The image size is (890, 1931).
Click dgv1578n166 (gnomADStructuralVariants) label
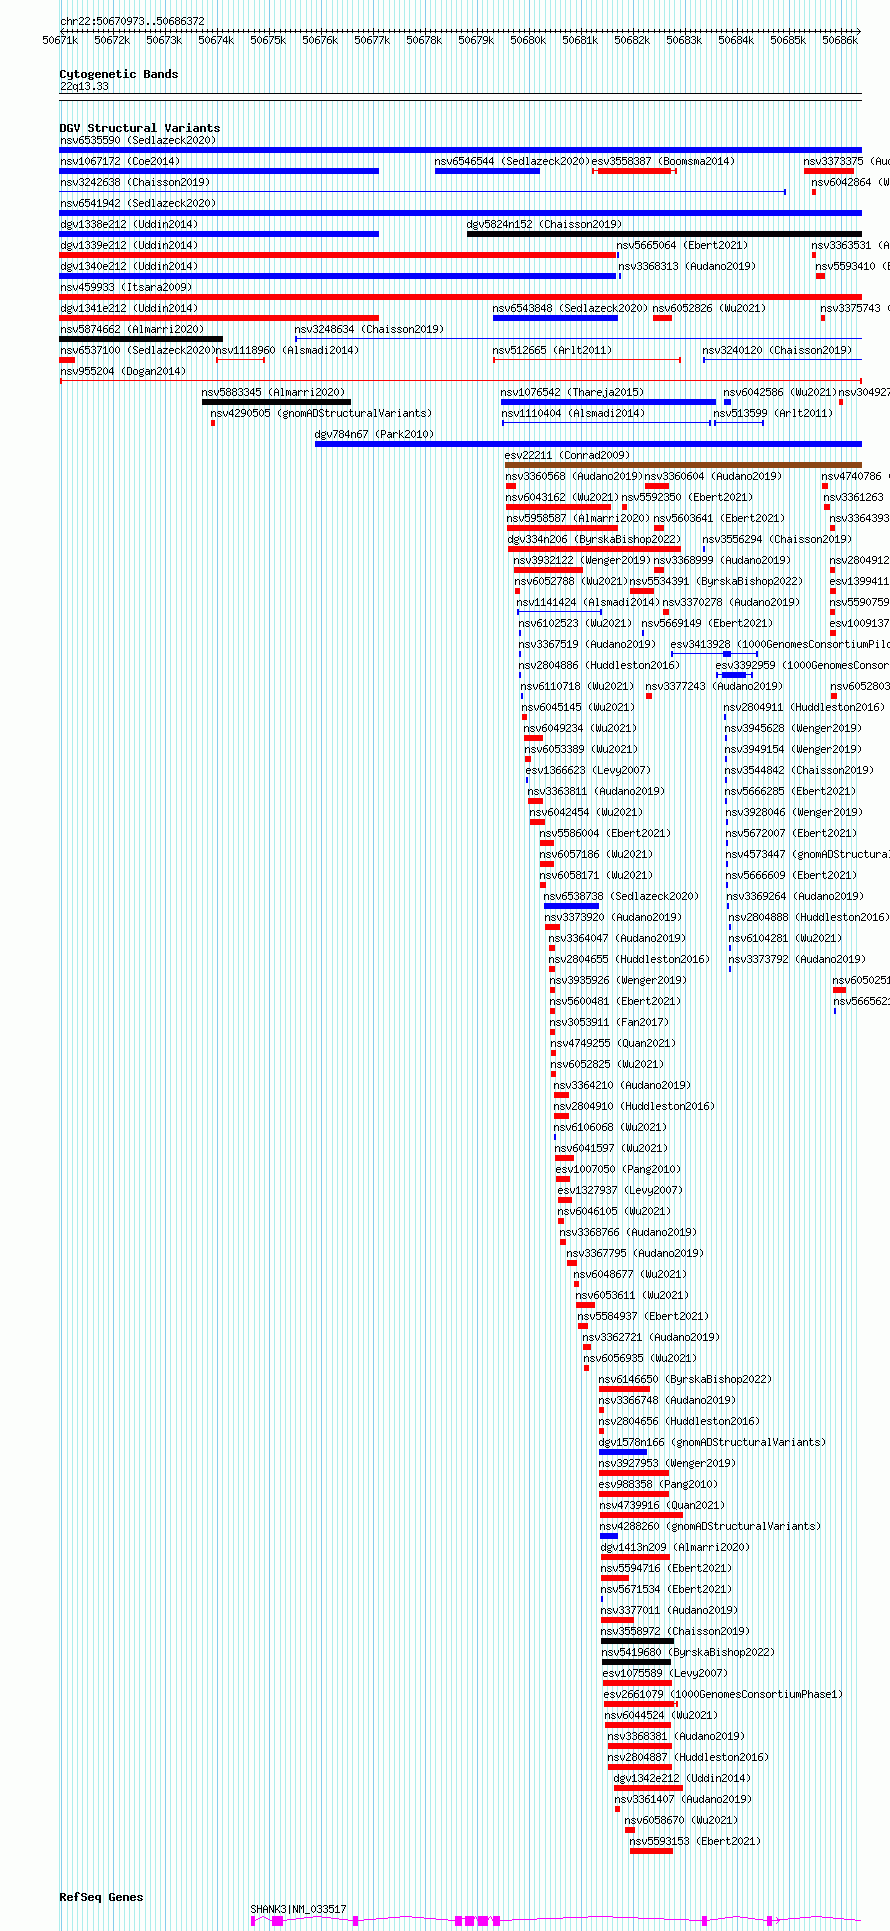tap(713, 1442)
